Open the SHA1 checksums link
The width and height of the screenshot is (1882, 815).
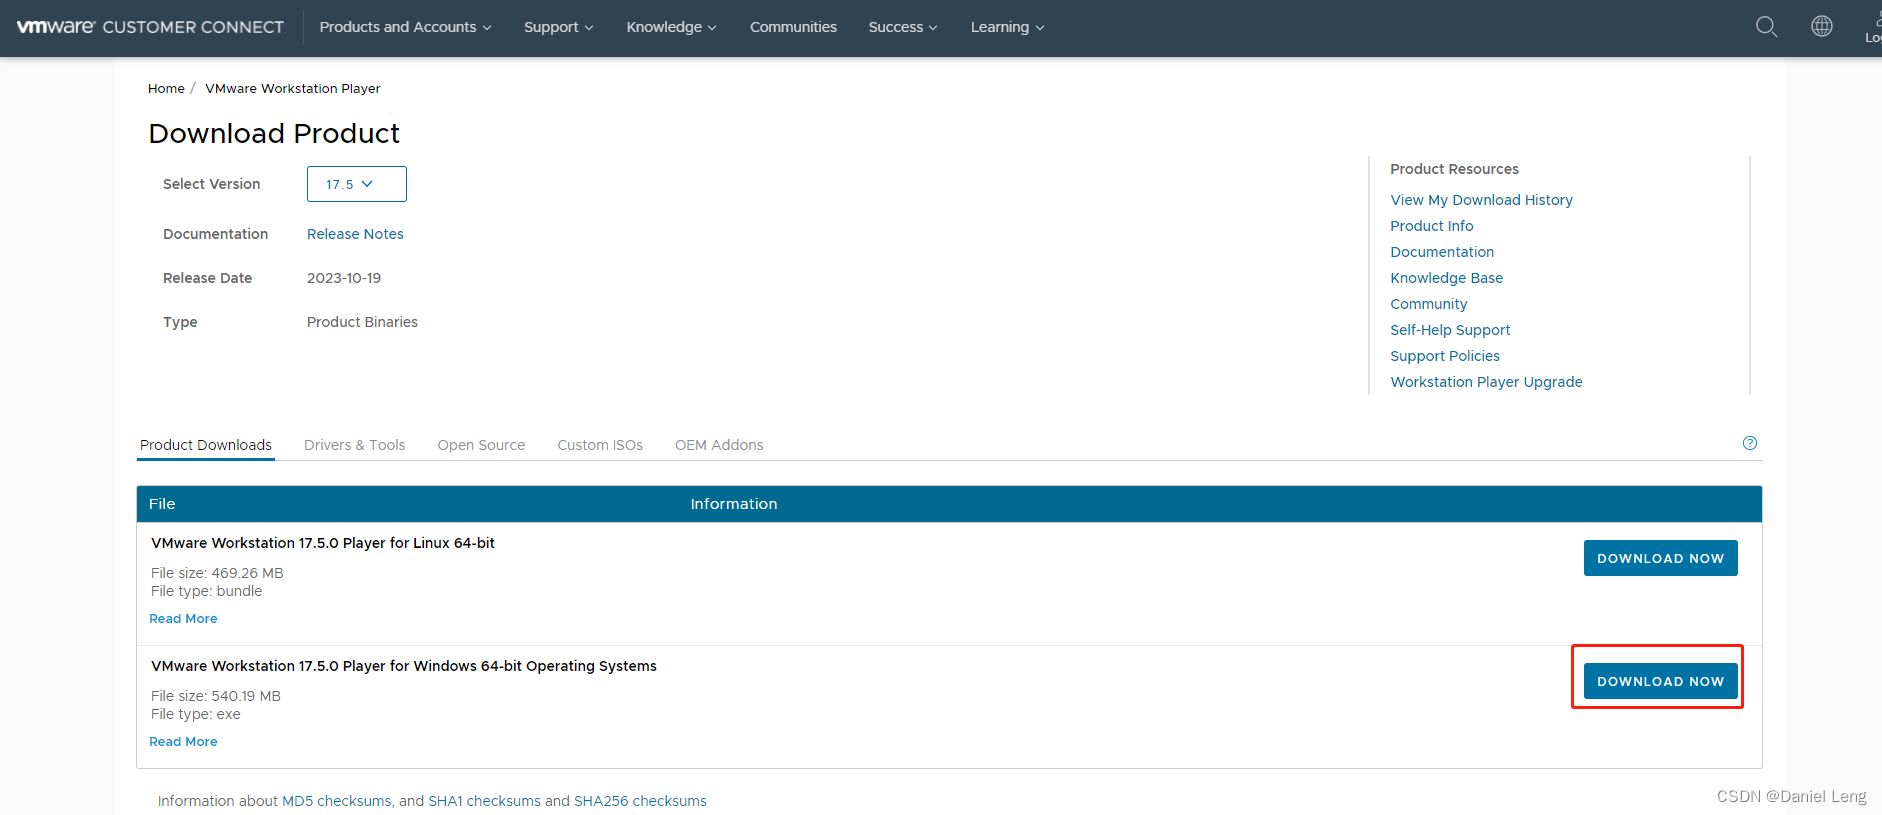pos(484,801)
